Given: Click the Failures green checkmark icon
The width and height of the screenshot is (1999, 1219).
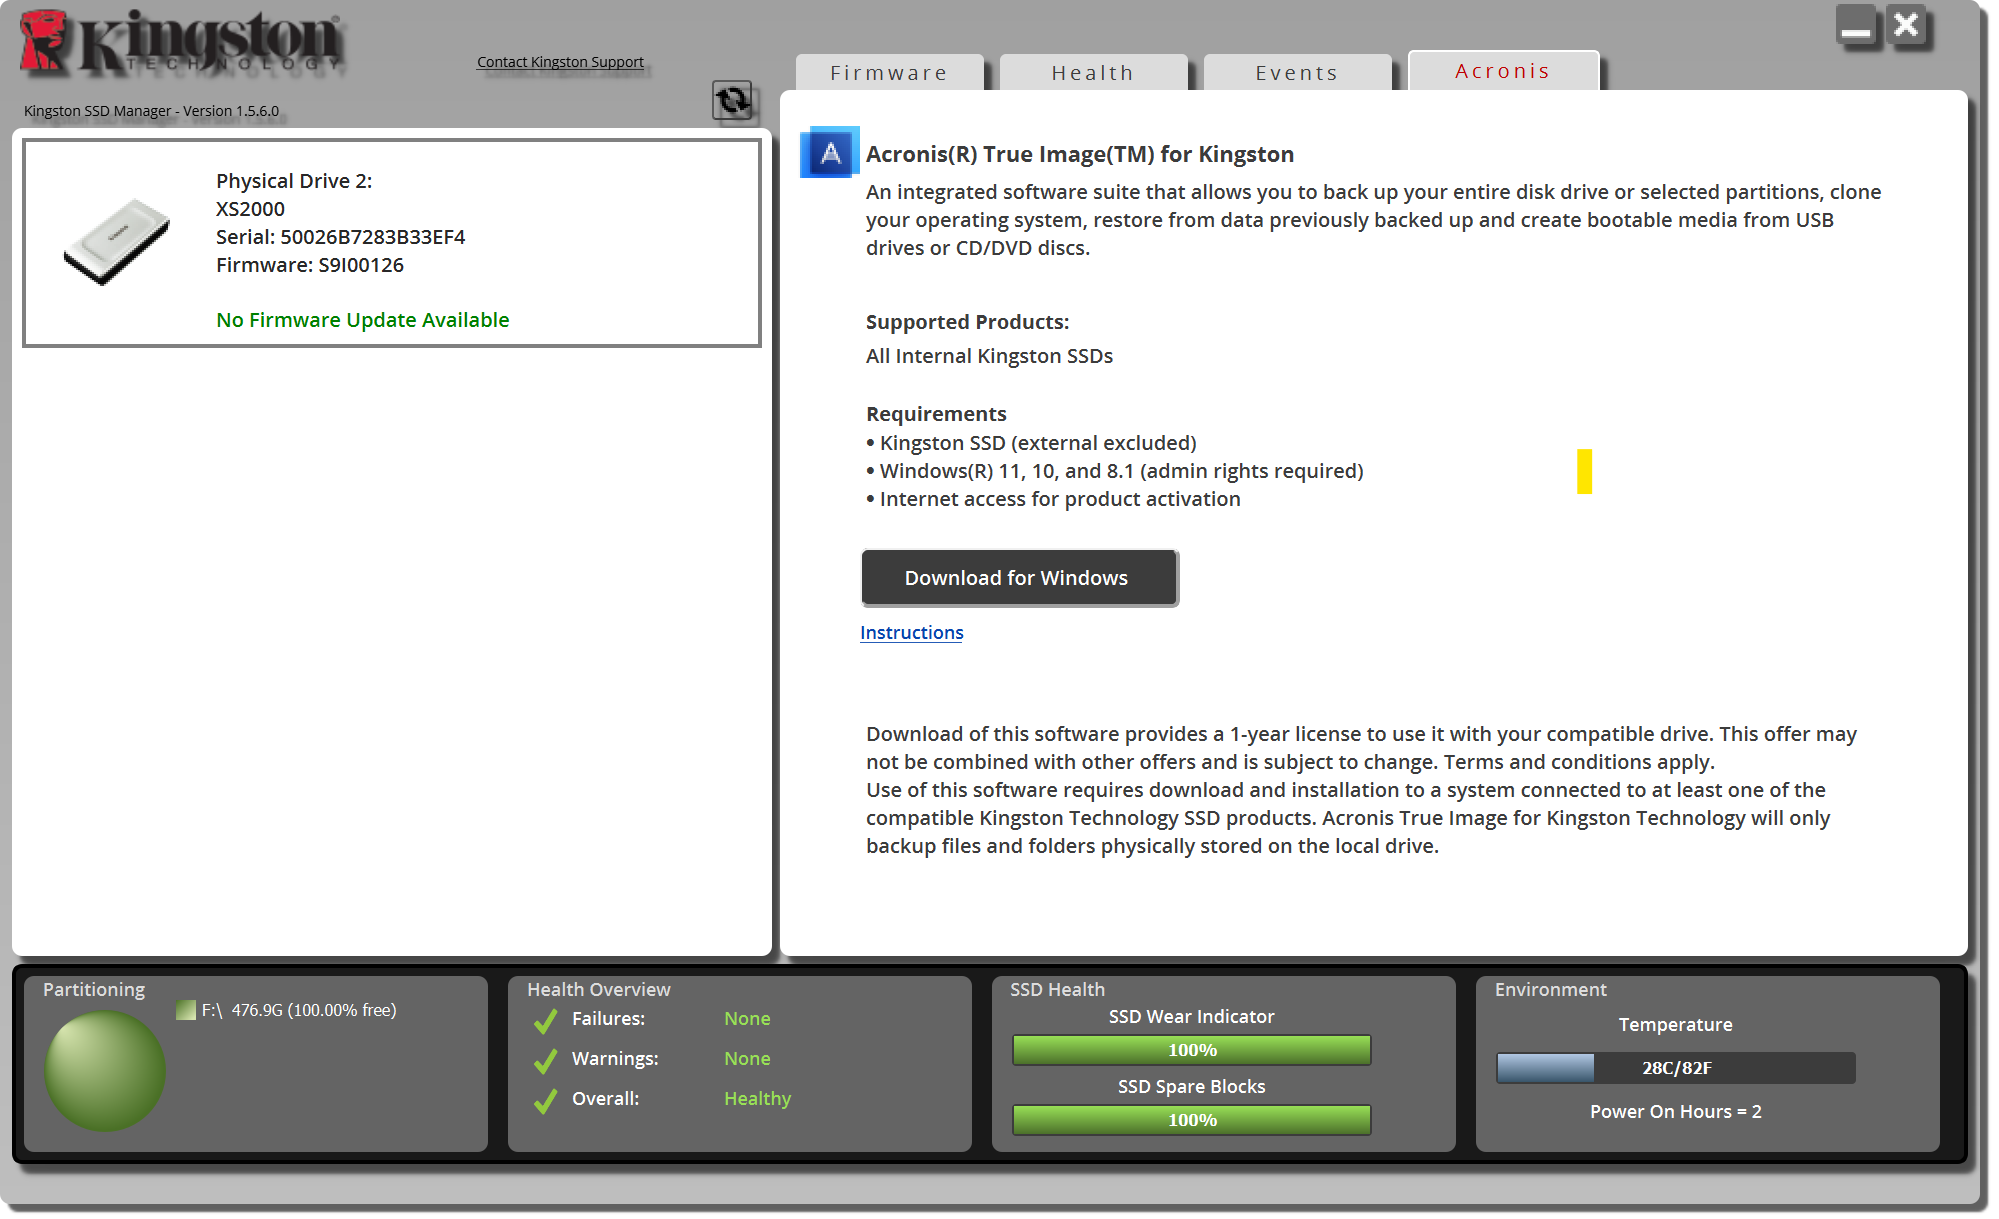Looking at the screenshot, I should point(546,1020).
